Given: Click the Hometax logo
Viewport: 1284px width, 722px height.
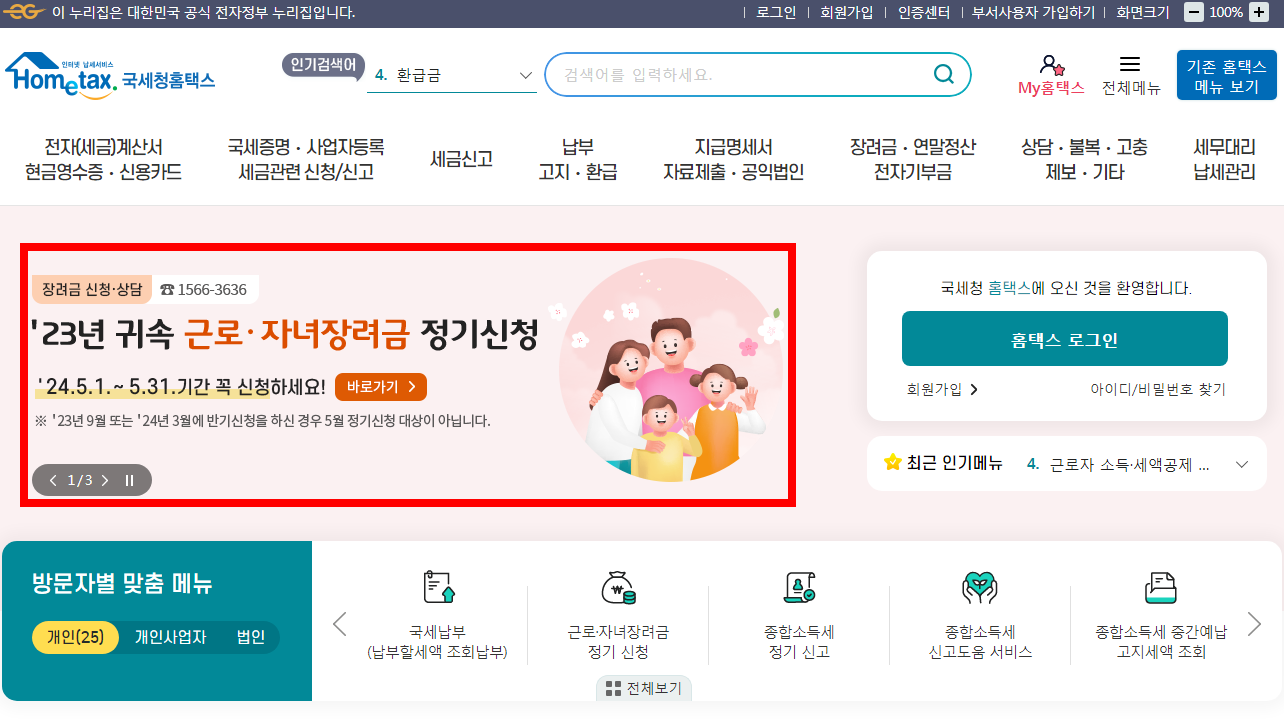Looking at the screenshot, I should point(110,75).
